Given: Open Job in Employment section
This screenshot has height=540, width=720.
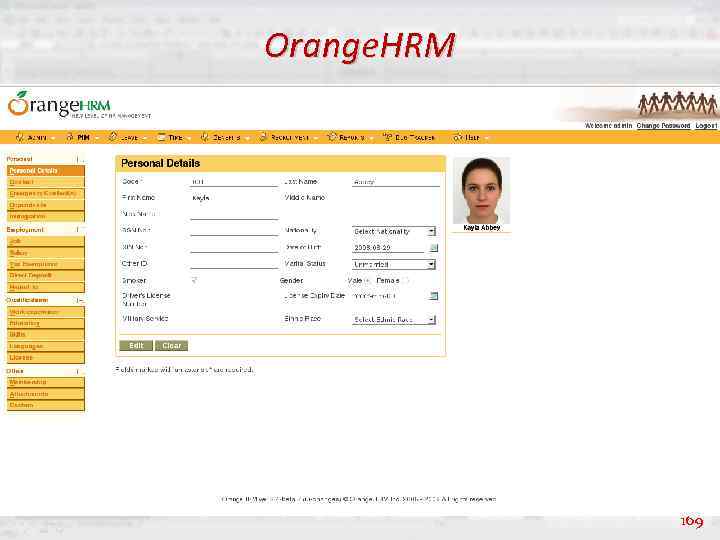Looking at the screenshot, I should tap(46, 242).
